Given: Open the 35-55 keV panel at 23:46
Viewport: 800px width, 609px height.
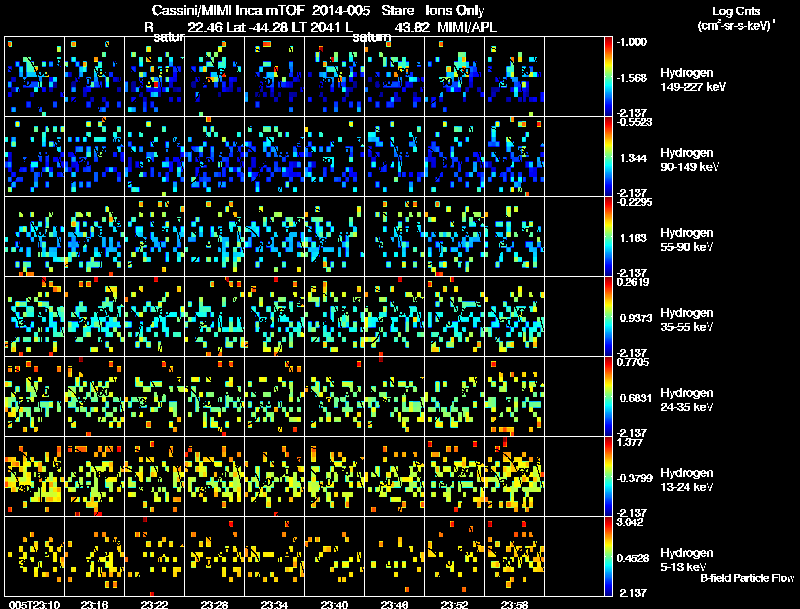Looking at the screenshot, I should point(395,317).
